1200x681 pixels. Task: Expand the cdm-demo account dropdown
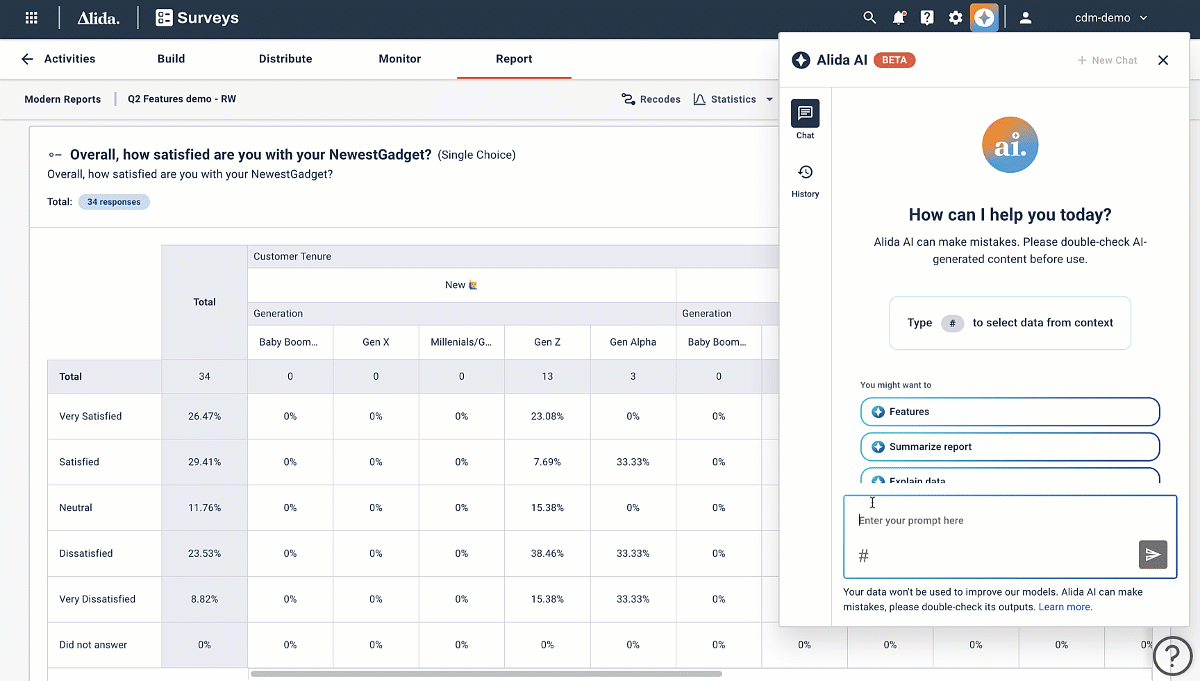1110,18
